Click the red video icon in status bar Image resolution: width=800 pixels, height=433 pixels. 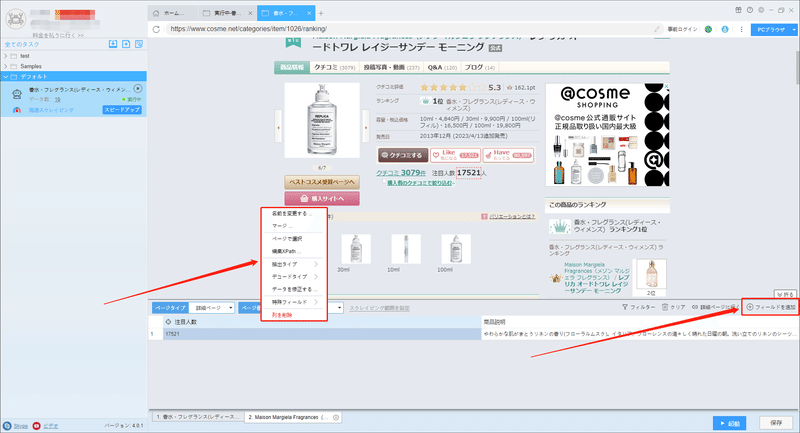pos(36,426)
